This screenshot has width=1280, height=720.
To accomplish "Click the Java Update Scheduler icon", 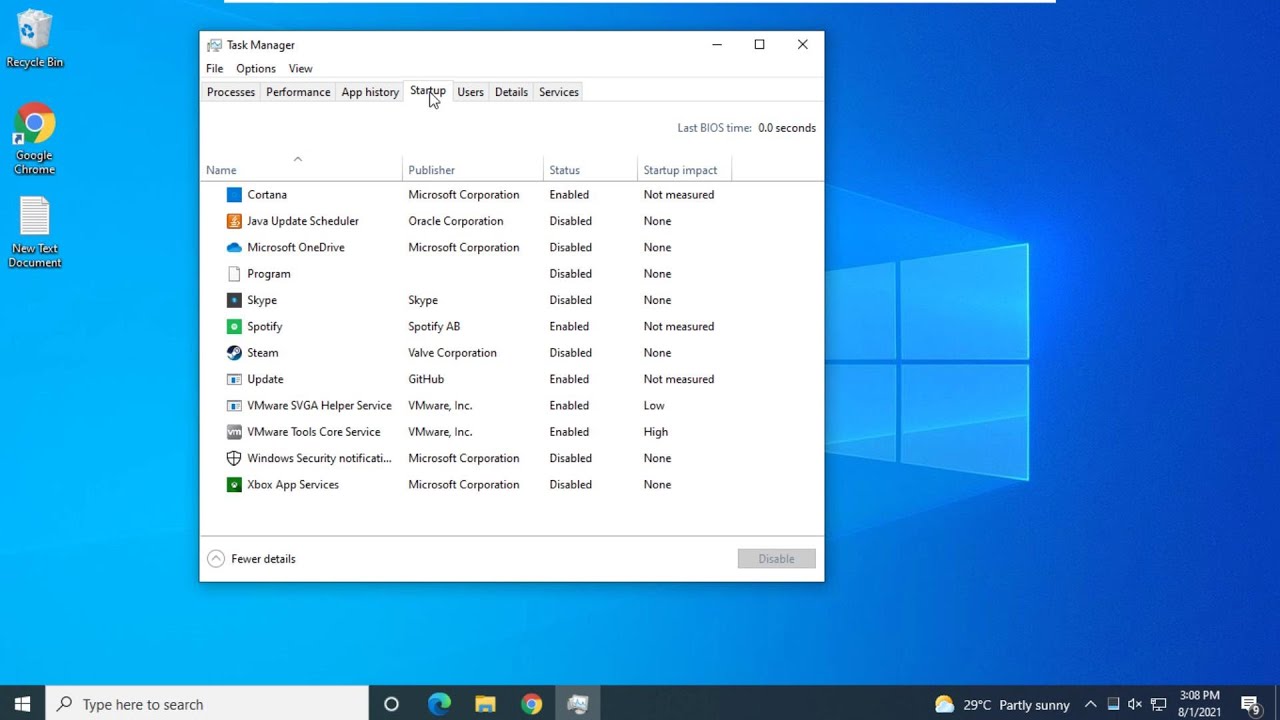I will pyautogui.click(x=234, y=221).
